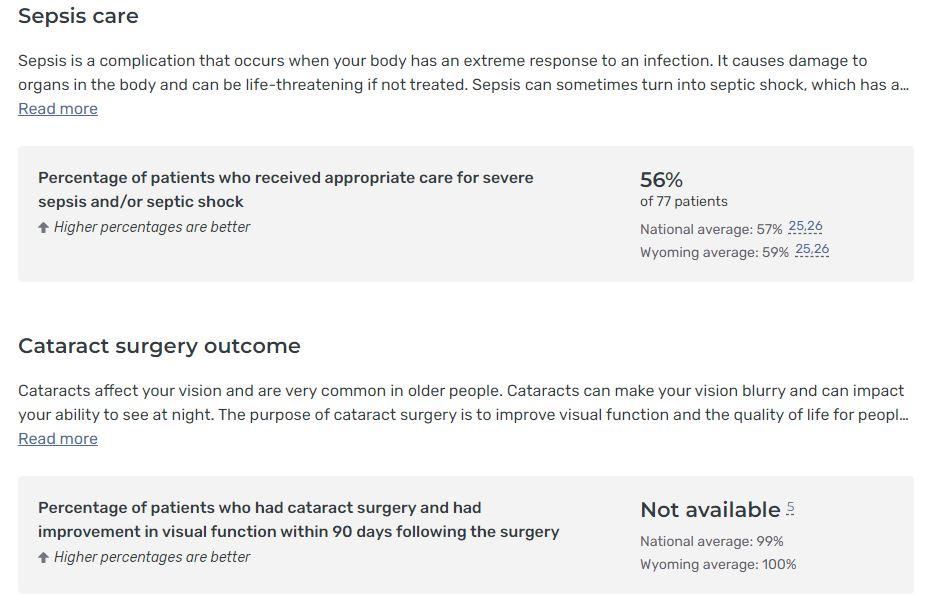Viewport: 935px width, 615px height.
Task: Open the footnote 25,26 next to the Wyoming sepsis average
Action: (812, 250)
